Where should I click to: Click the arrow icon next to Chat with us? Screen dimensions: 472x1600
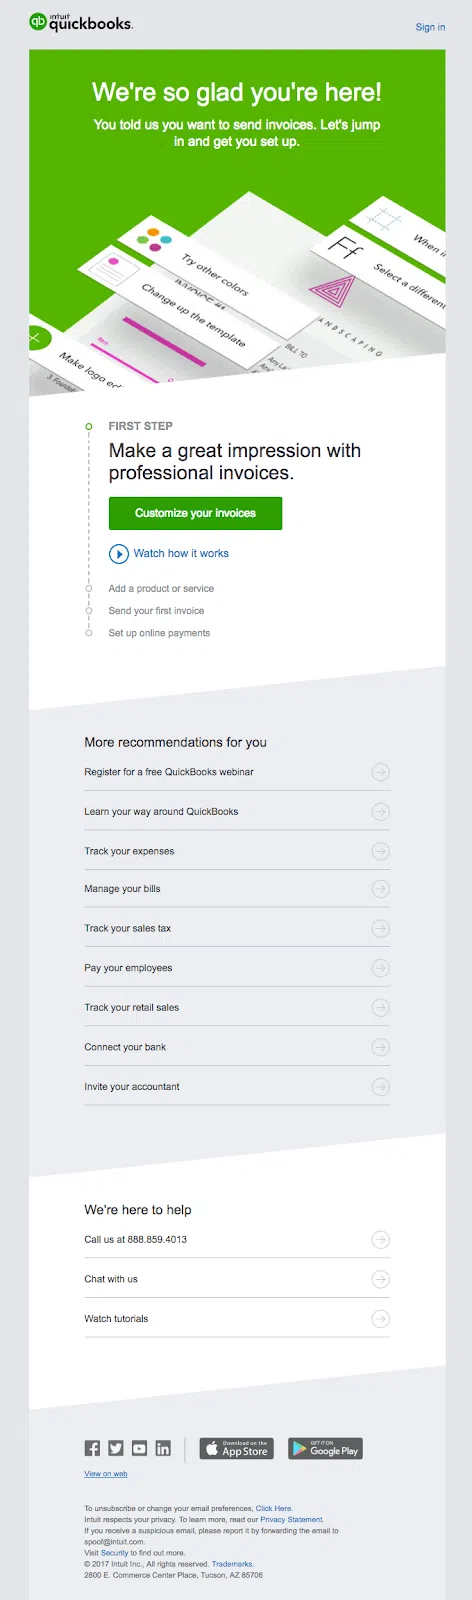[x=380, y=1279]
